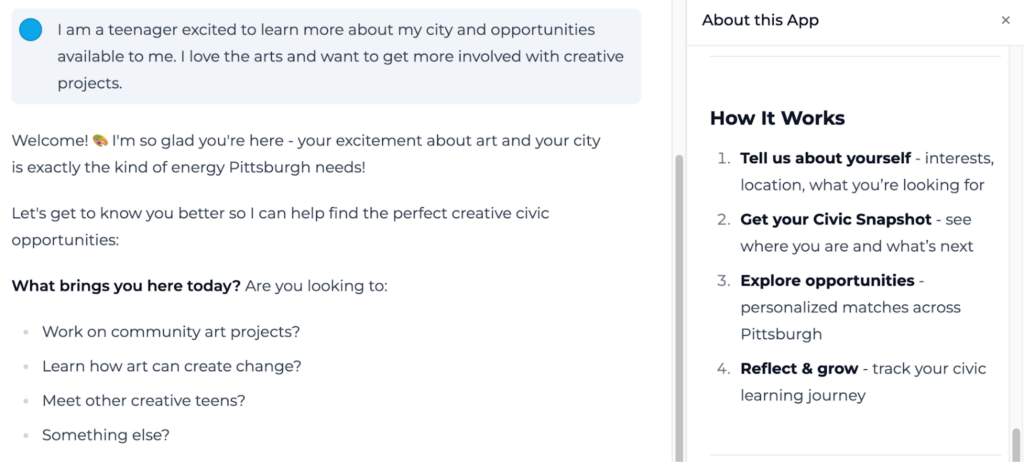This screenshot has width=1024, height=462.
Task: Select the Get your Civic Snapshot step
Action: tap(835, 219)
